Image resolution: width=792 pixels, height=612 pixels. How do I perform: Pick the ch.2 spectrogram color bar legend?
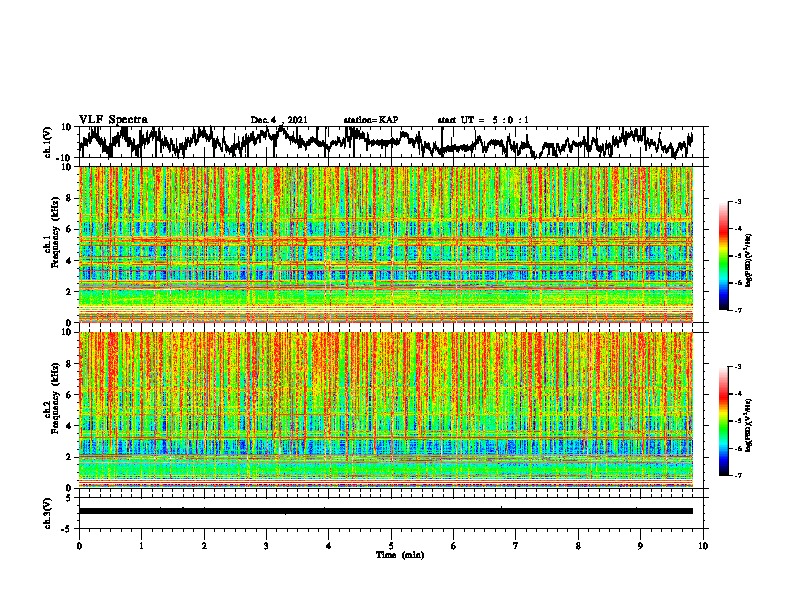tap(723, 421)
